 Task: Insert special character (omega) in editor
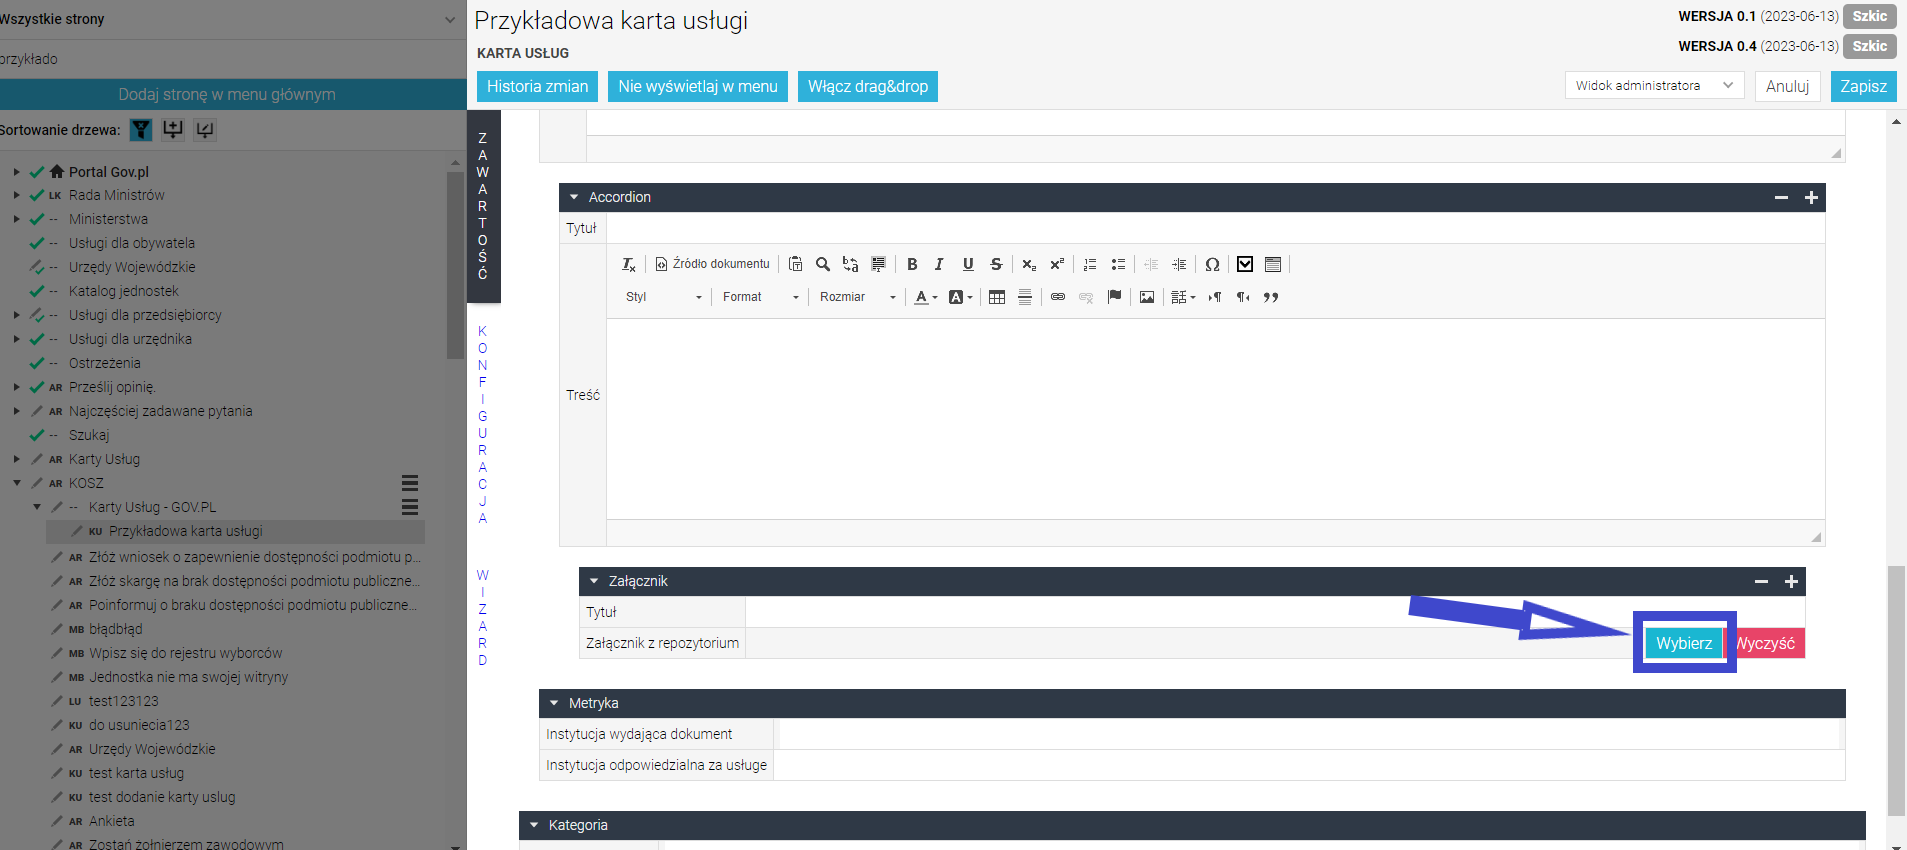click(x=1212, y=264)
